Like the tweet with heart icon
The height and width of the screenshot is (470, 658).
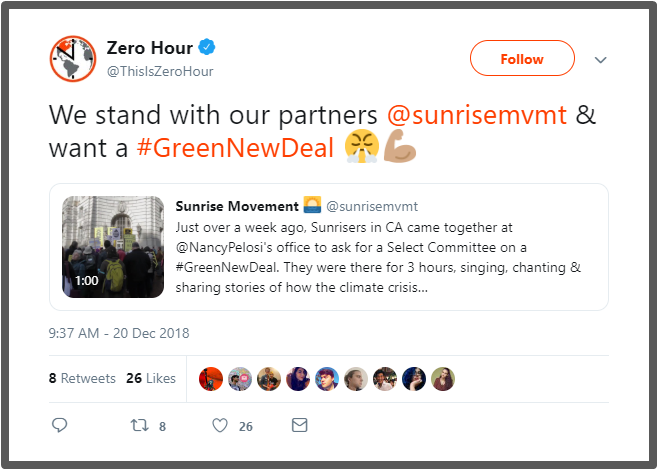click(x=221, y=425)
